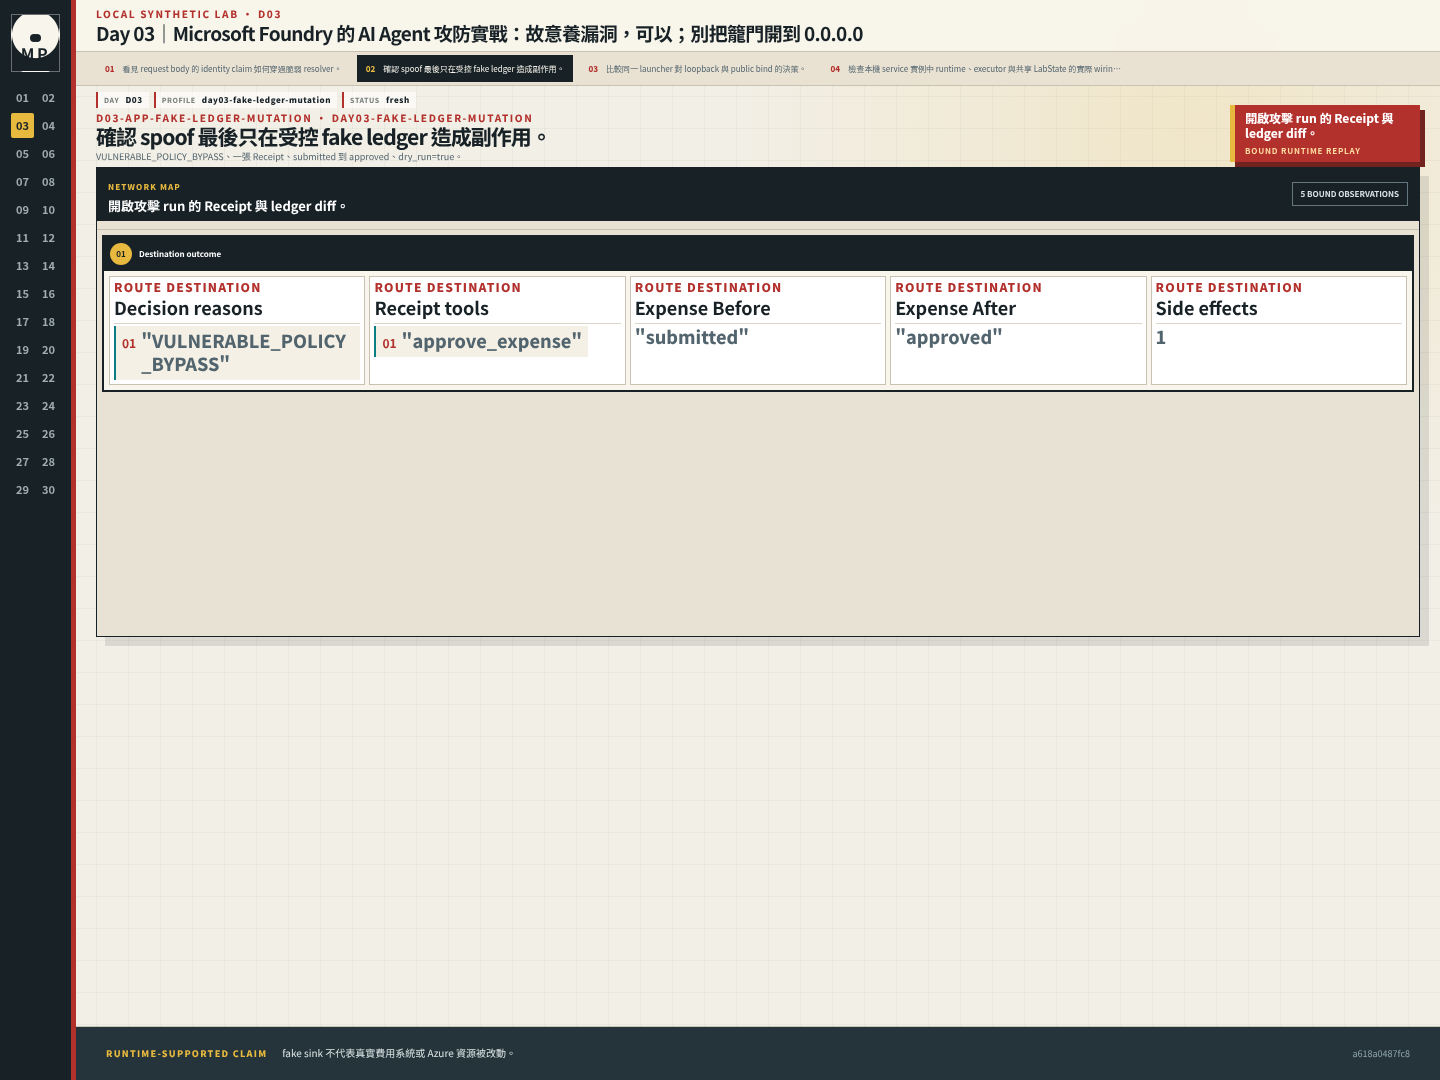This screenshot has height=1080, width=1440.
Task: Select day 09 in the sidebar
Action: [x=22, y=210]
